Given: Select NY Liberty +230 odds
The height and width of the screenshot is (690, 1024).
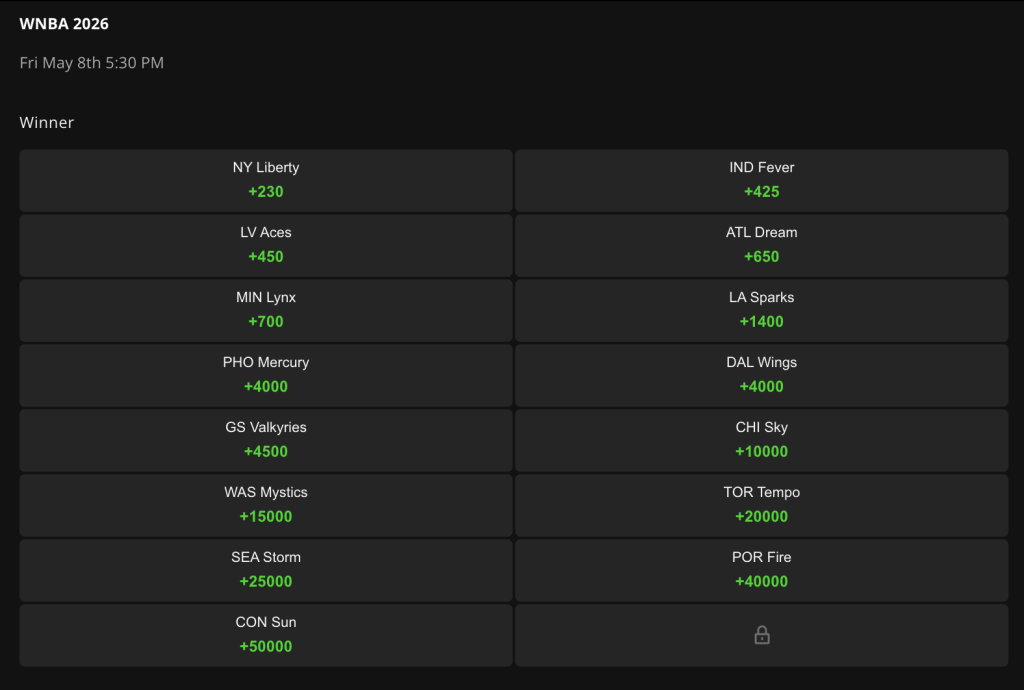Looking at the screenshot, I should point(266,181).
